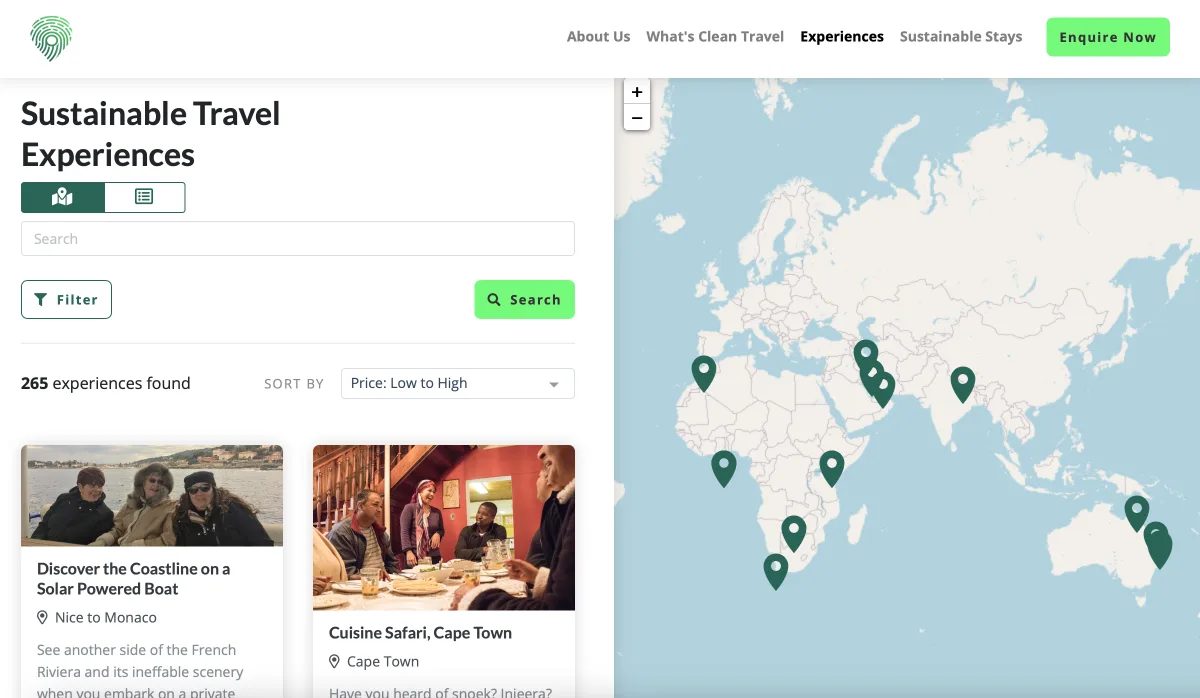Click the Oman area map pin
Screen dimensions: 1200x698
883,389
